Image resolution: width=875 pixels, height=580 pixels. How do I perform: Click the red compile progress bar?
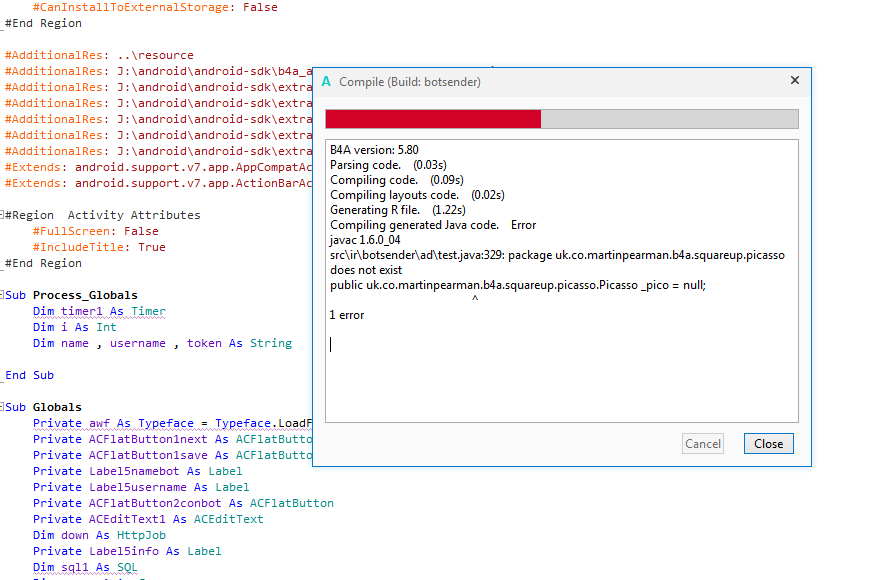[x=433, y=119]
